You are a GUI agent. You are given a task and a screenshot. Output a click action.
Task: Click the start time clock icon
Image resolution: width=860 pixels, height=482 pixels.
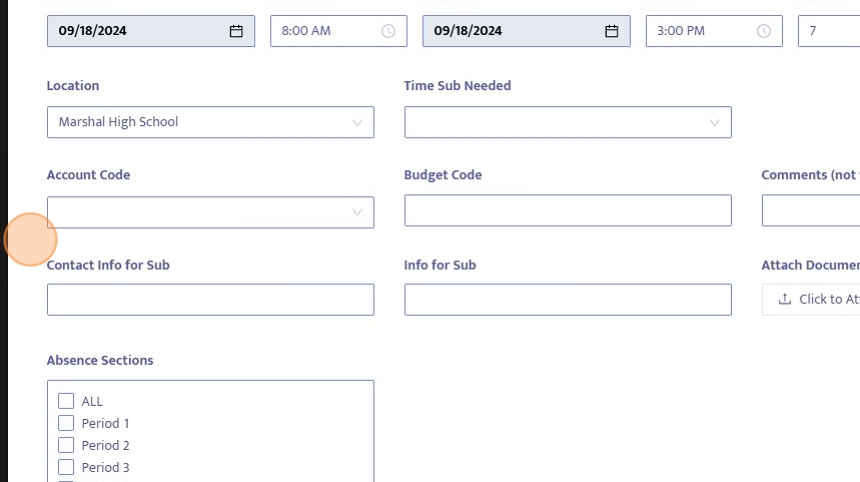click(x=388, y=31)
